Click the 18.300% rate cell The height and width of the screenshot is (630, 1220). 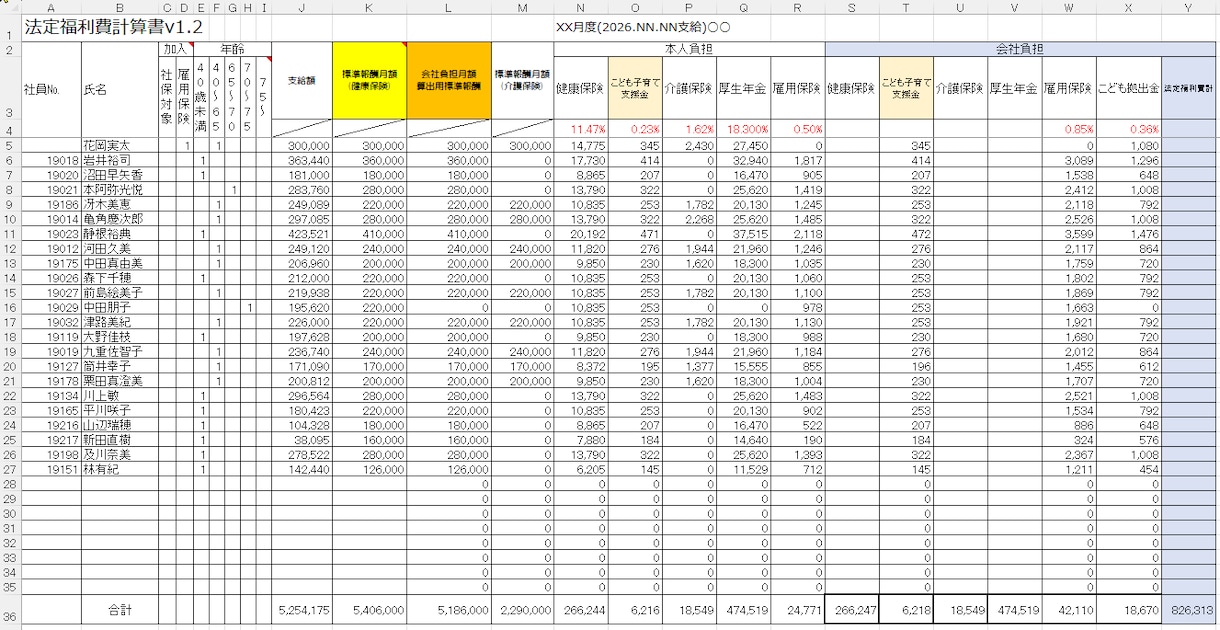coord(742,129)
